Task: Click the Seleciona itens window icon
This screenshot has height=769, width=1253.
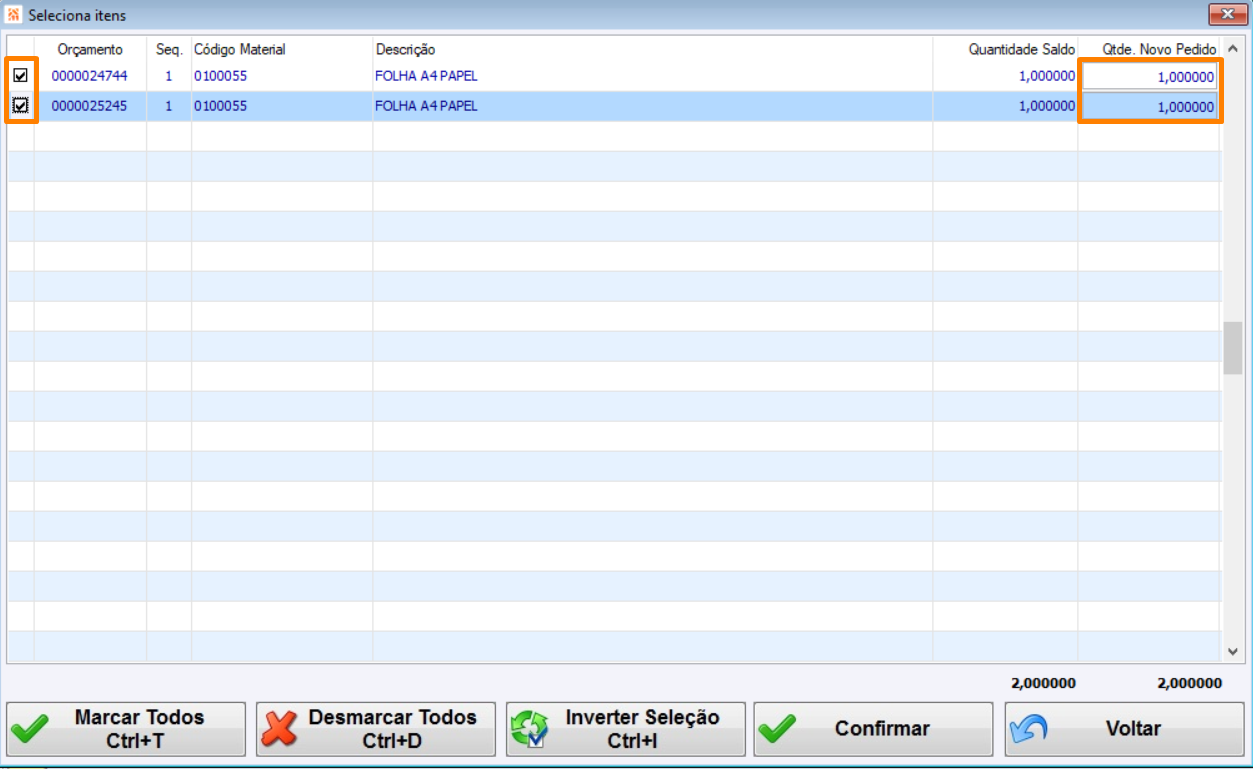Action: pos(13,16)
